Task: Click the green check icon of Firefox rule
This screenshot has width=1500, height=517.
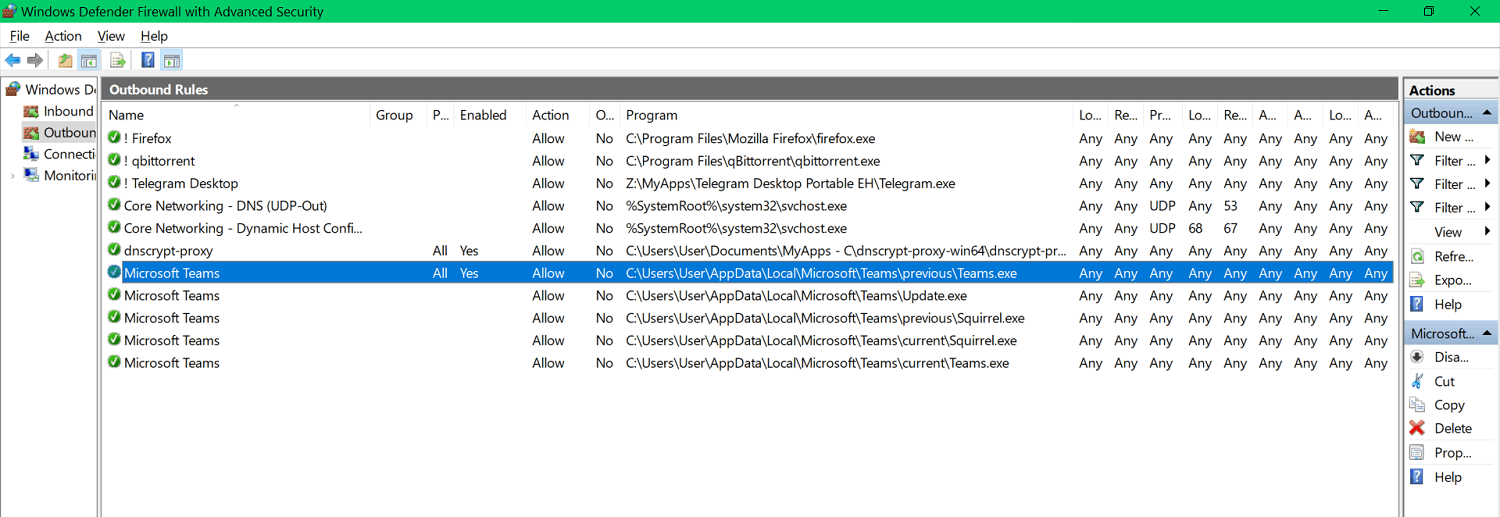Action: [x=114, y=138]
